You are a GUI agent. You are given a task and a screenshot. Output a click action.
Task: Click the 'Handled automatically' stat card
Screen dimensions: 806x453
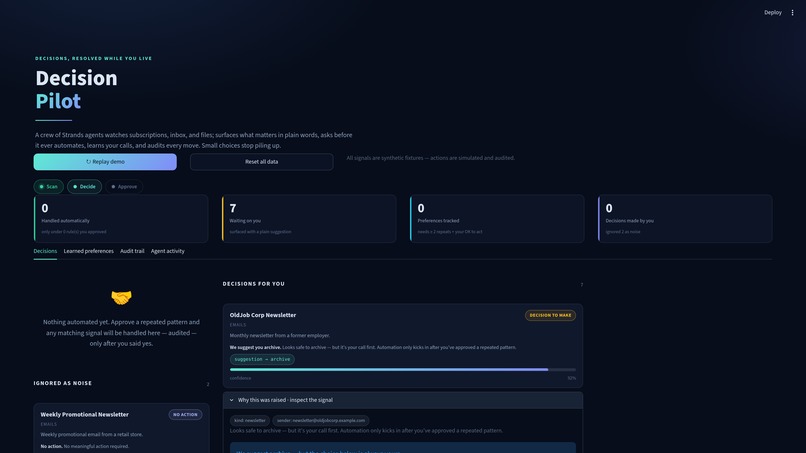point(121,219)
